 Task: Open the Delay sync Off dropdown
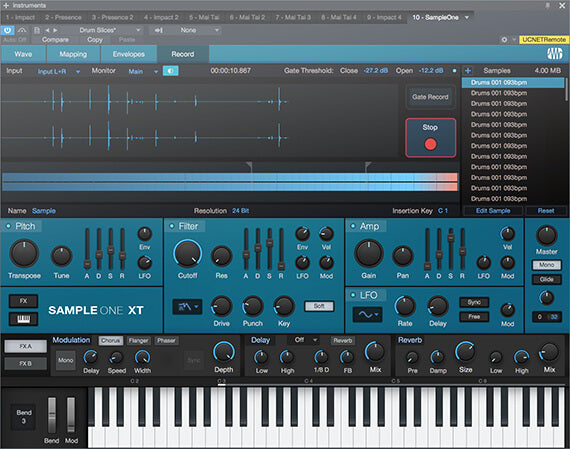click(x=305, y=340)
